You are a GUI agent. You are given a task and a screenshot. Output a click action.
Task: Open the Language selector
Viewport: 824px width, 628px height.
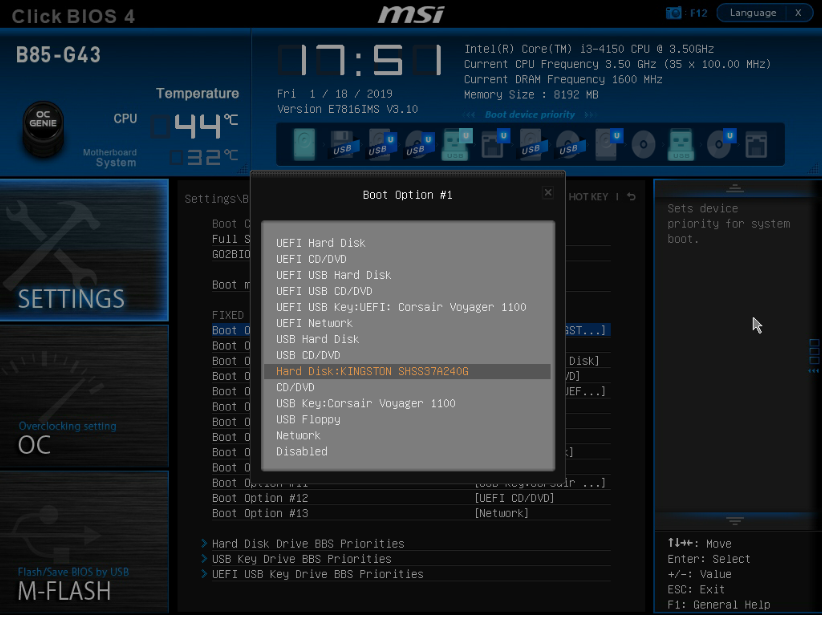click(753, 13)
